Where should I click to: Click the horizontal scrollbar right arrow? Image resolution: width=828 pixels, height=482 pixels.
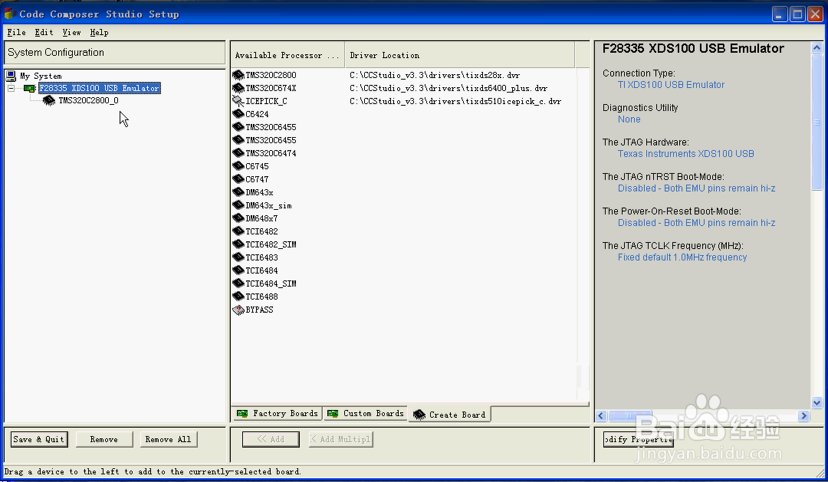[x=804, y=416]
